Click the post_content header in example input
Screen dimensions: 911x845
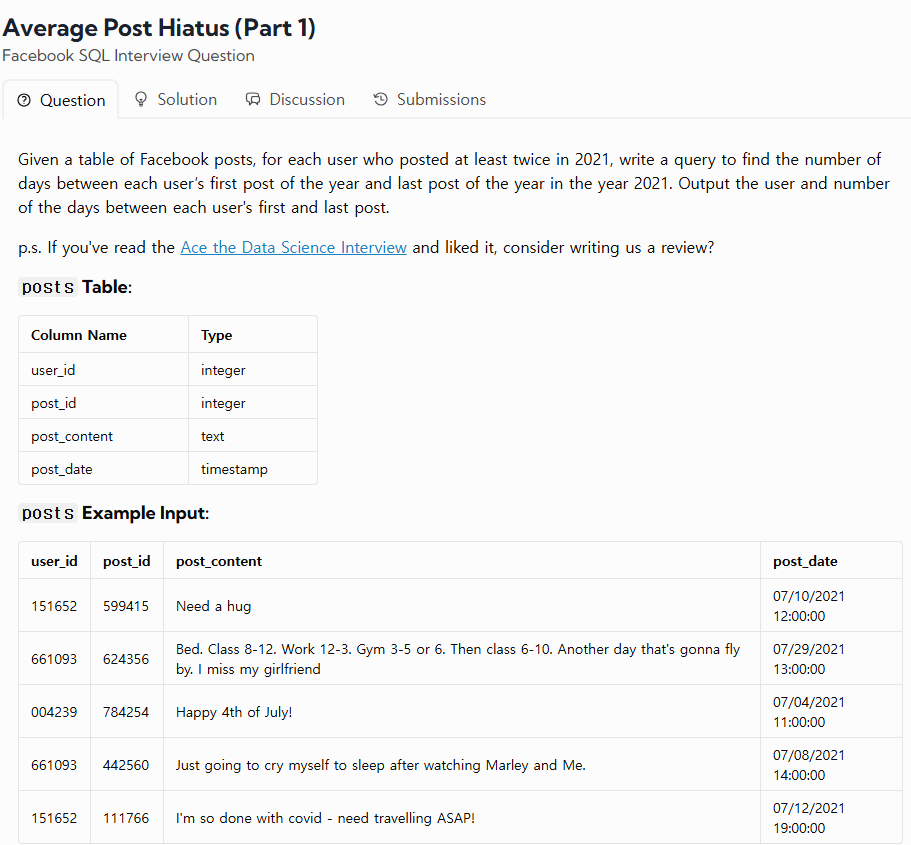coord(462,561)
